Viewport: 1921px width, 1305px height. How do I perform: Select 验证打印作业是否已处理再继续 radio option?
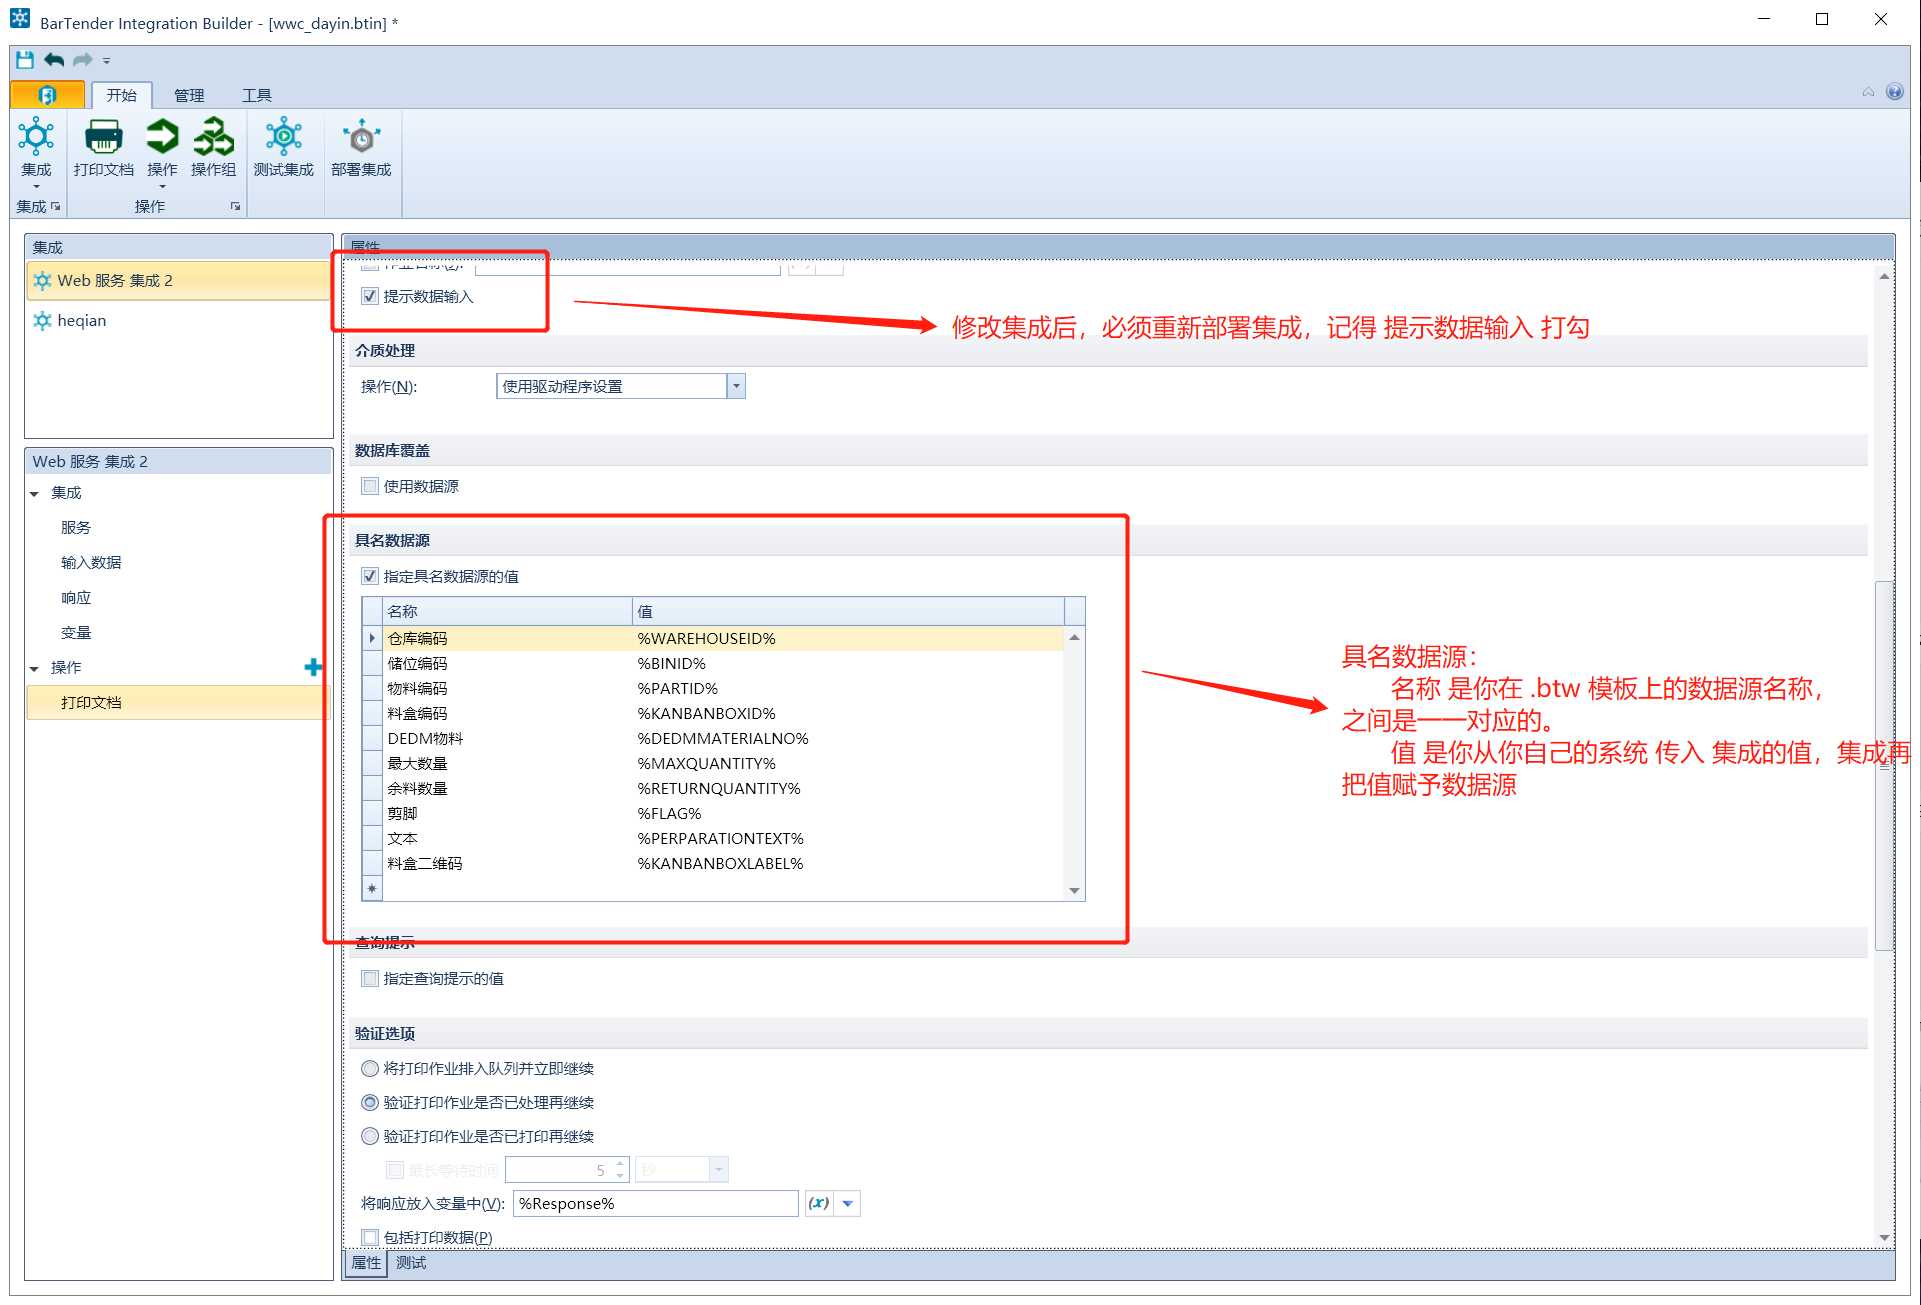[x=370, y=1102]
